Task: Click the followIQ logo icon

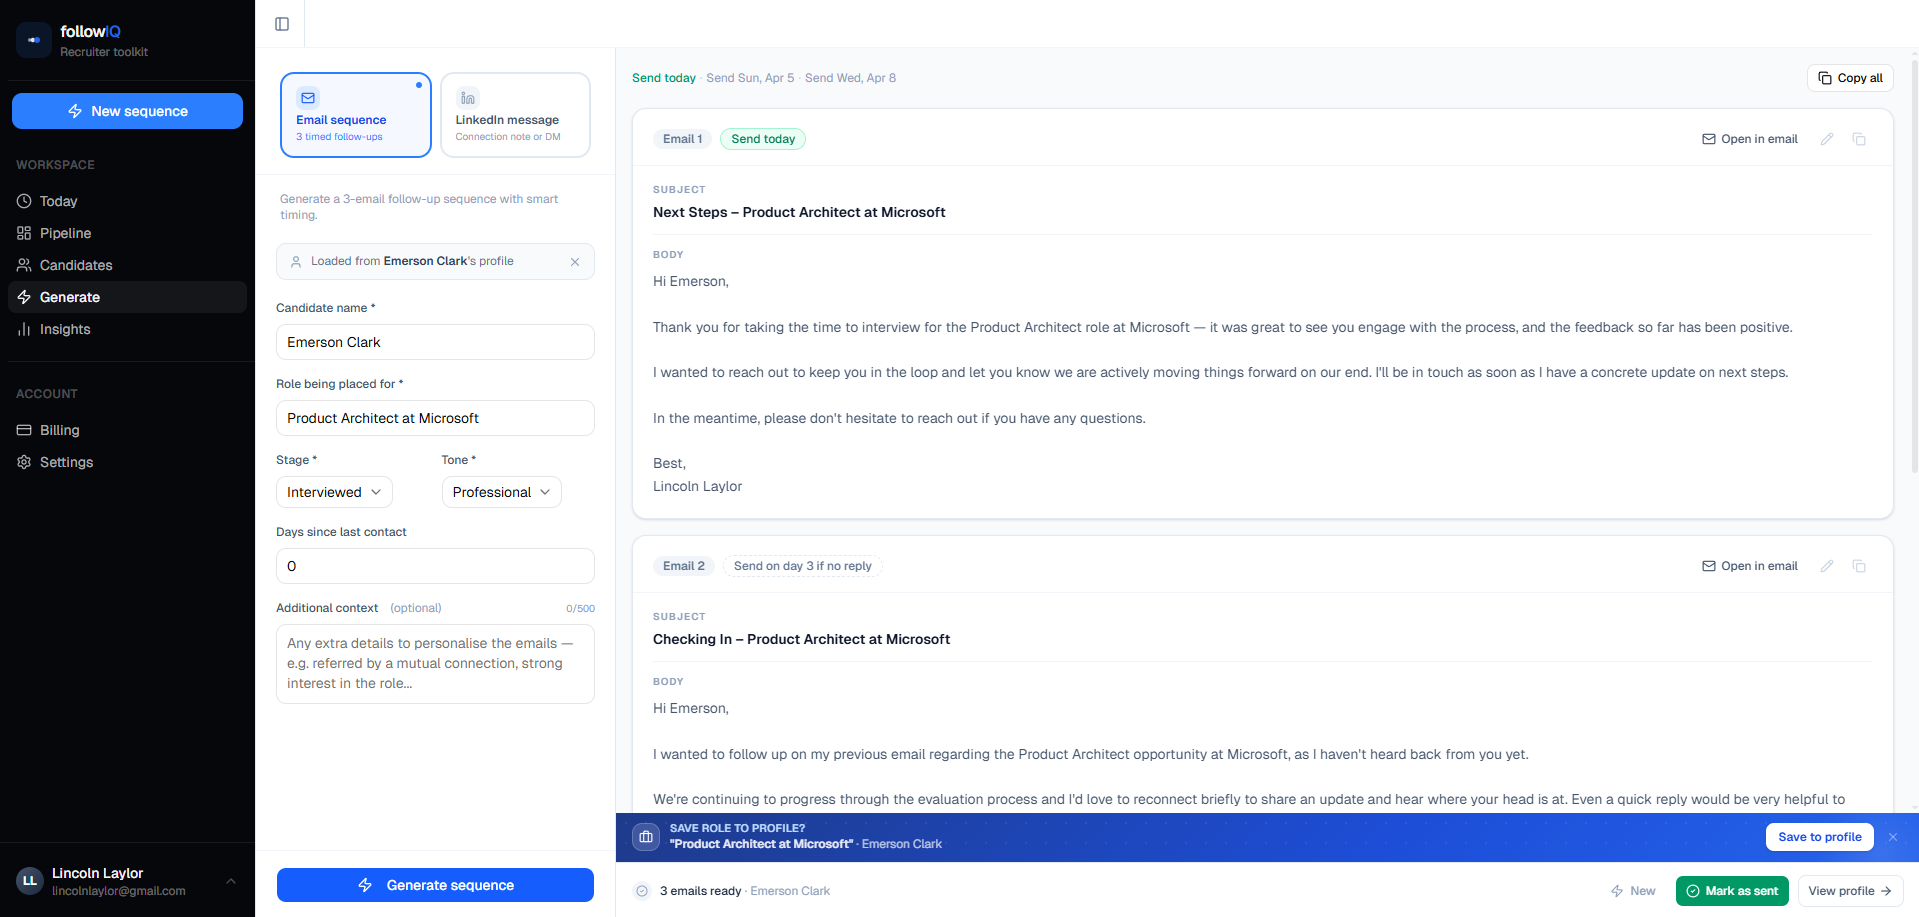Action: [x=34, y=40]
